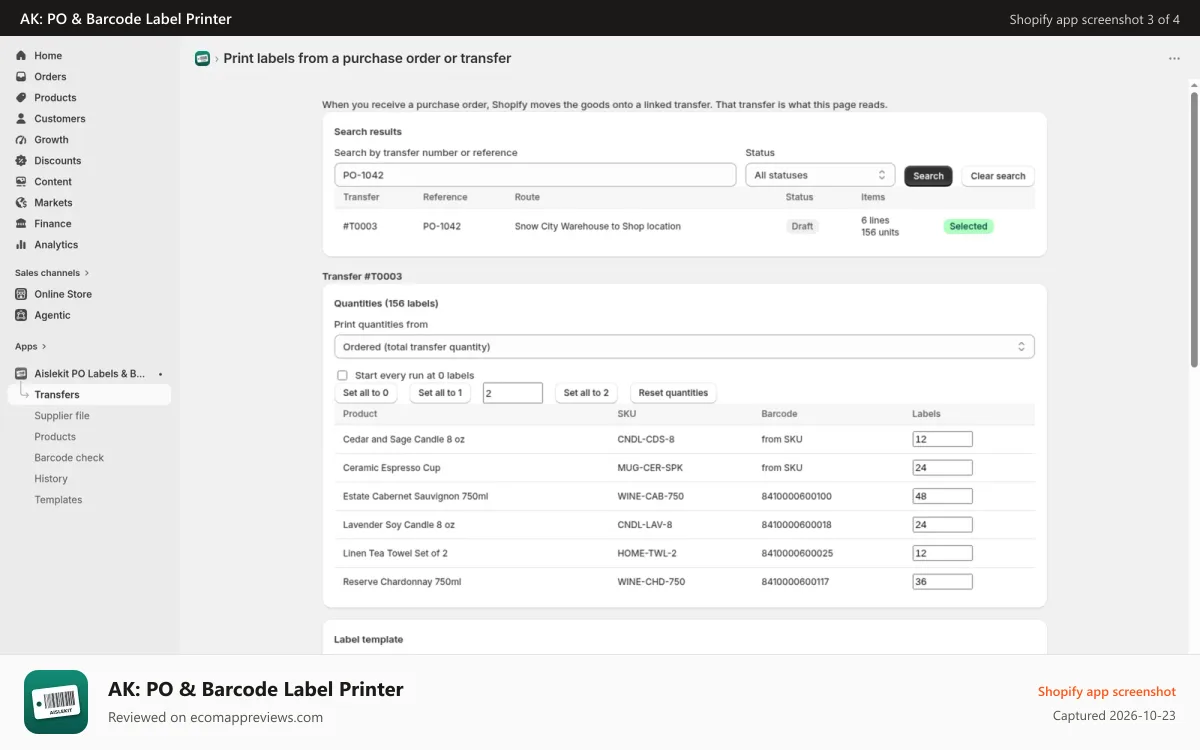This screenshot has height=750, width=1200.
Task: Click the Agentic channel icon
Action: coord(21,315)
